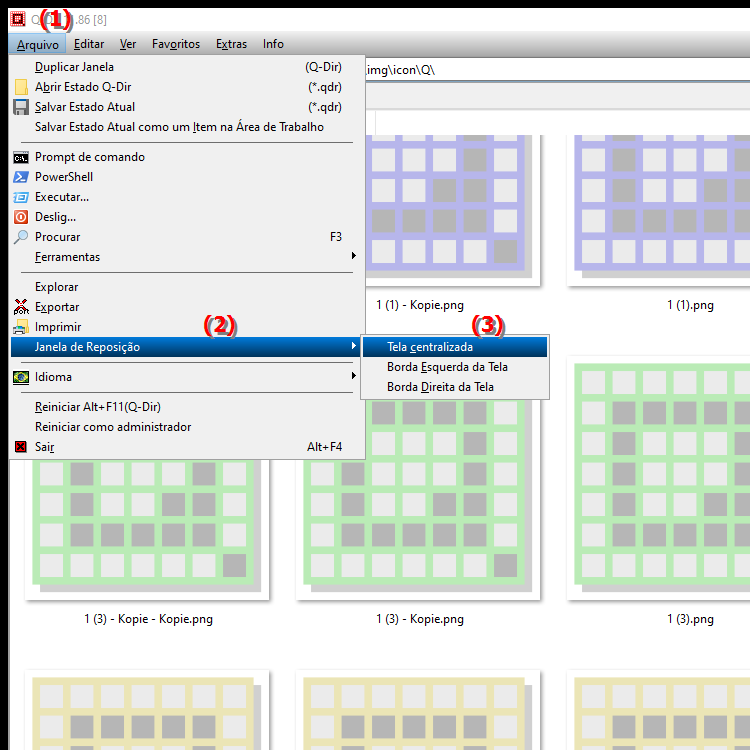
Task: Click file name 1 (3) - Kopie.png
Action: 420,619
